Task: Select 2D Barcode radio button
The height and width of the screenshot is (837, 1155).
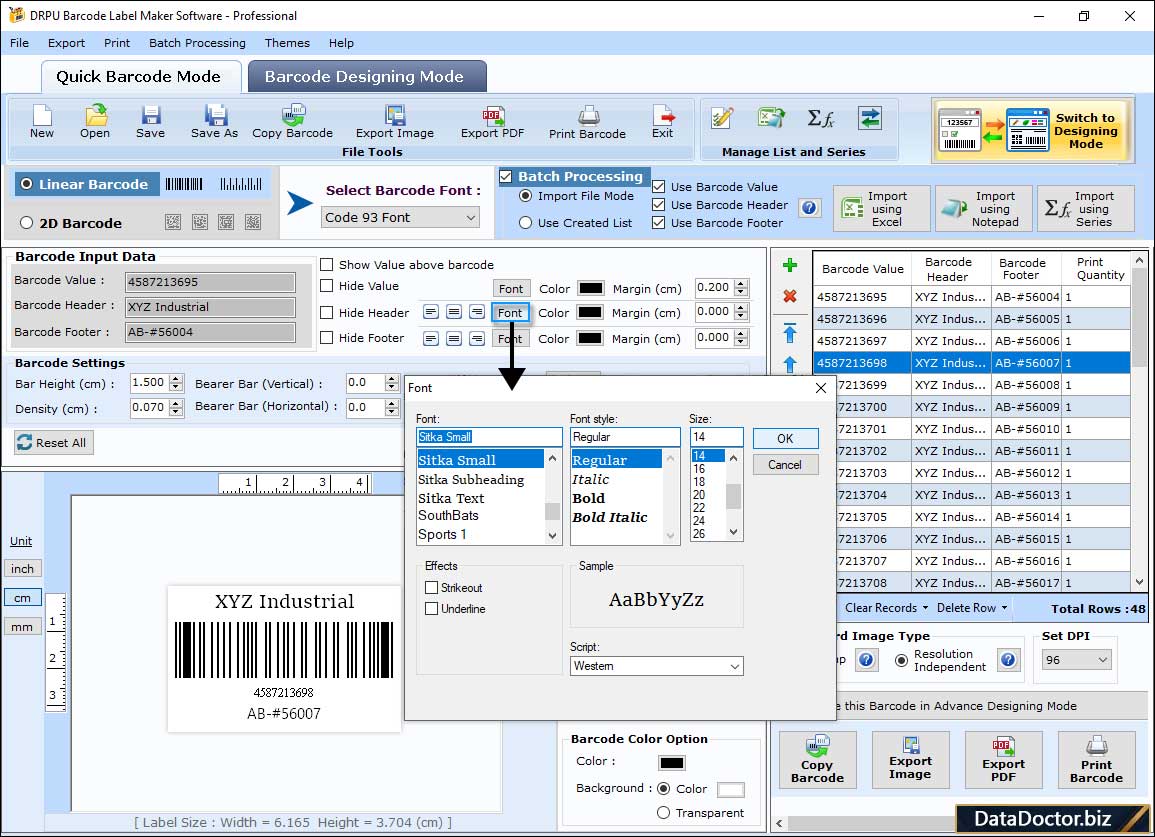Action: [27, 223]
